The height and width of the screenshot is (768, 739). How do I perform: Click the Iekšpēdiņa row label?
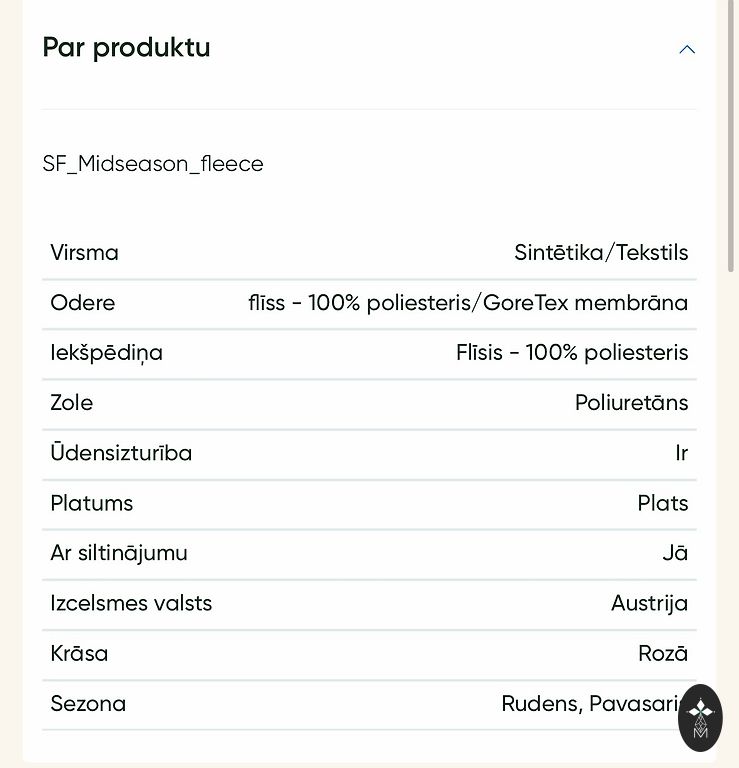[x=107, y=353]
